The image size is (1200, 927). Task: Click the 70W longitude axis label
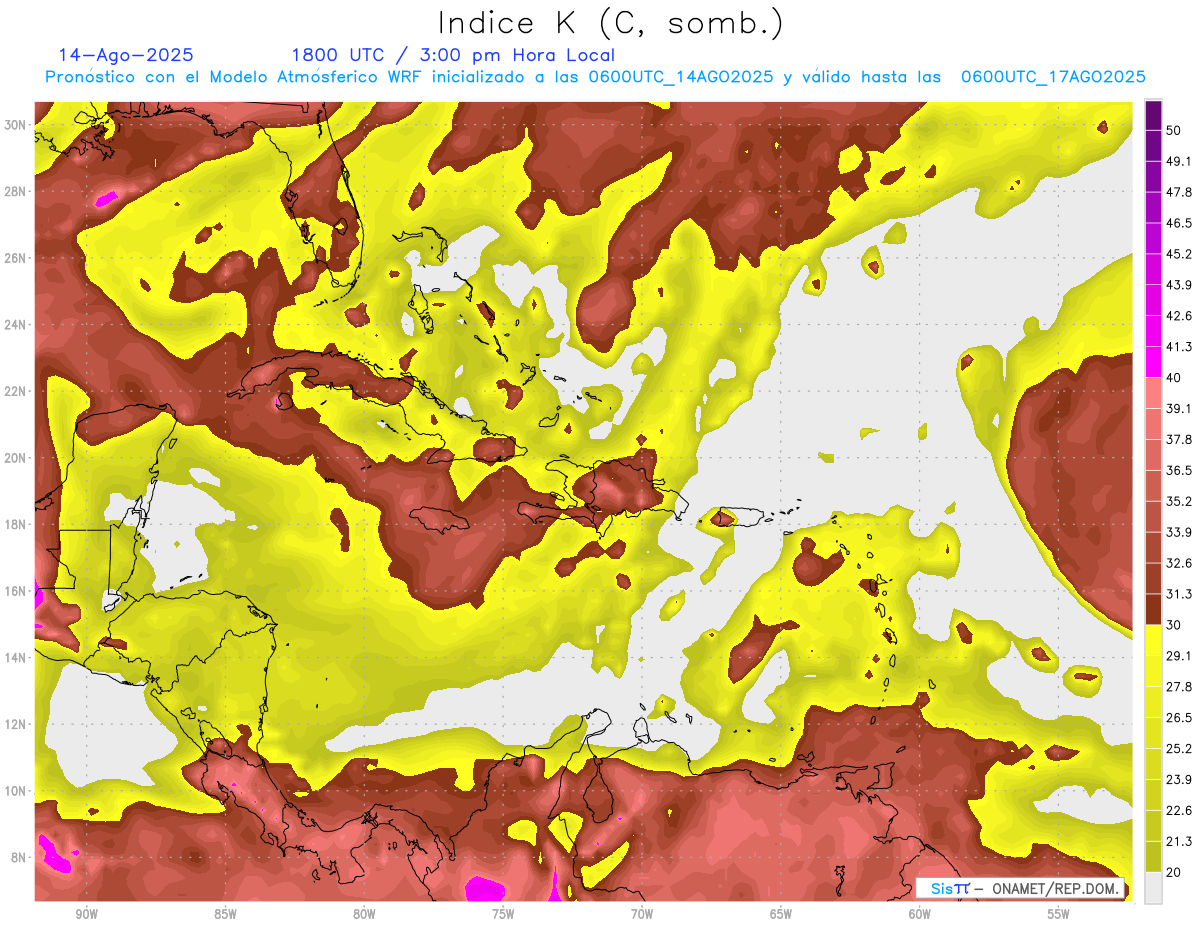(642, 914)
